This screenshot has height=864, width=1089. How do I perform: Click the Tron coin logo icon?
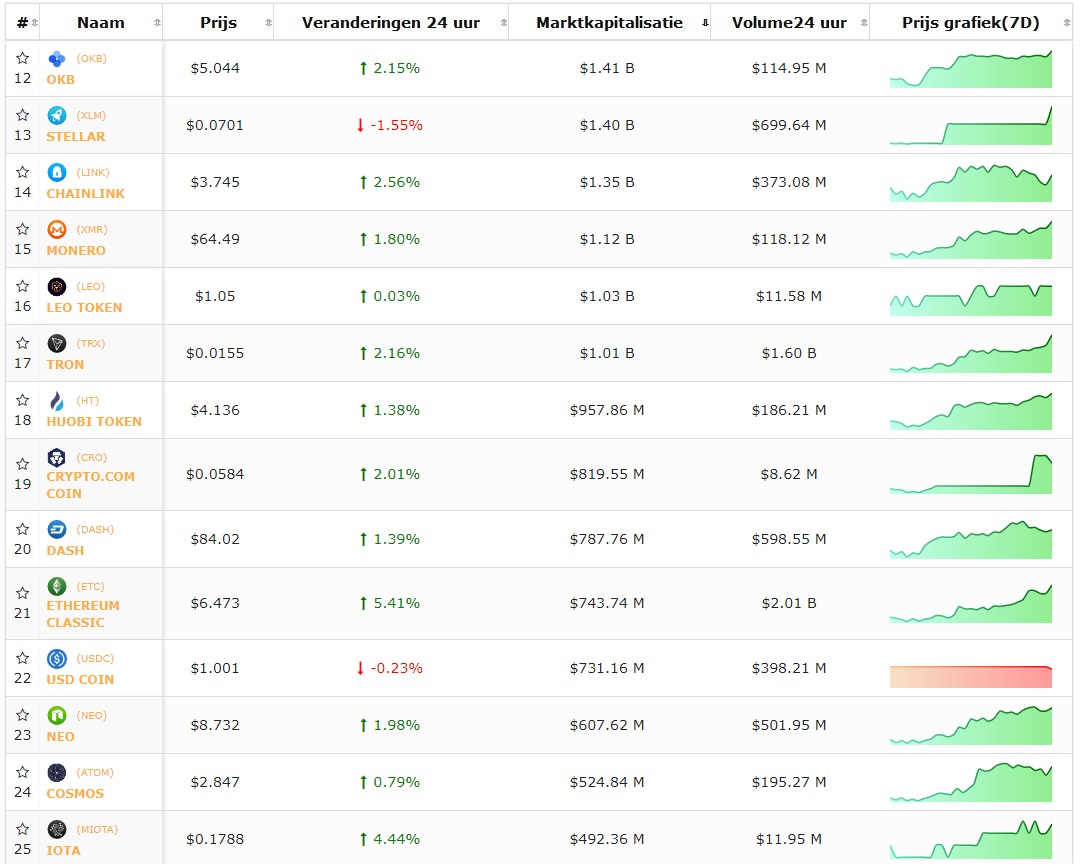tap(56, 344)
